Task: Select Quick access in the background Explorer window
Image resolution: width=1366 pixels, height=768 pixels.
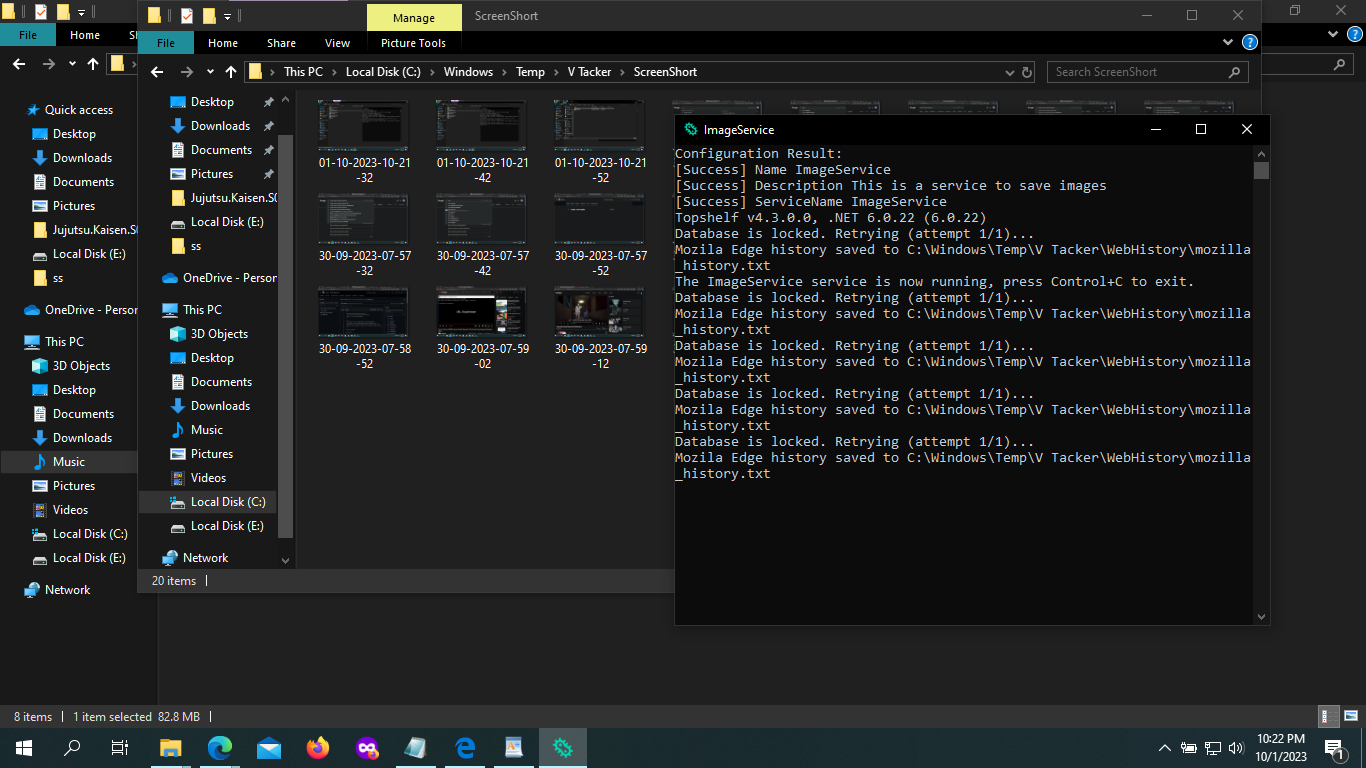Action: 78,110
